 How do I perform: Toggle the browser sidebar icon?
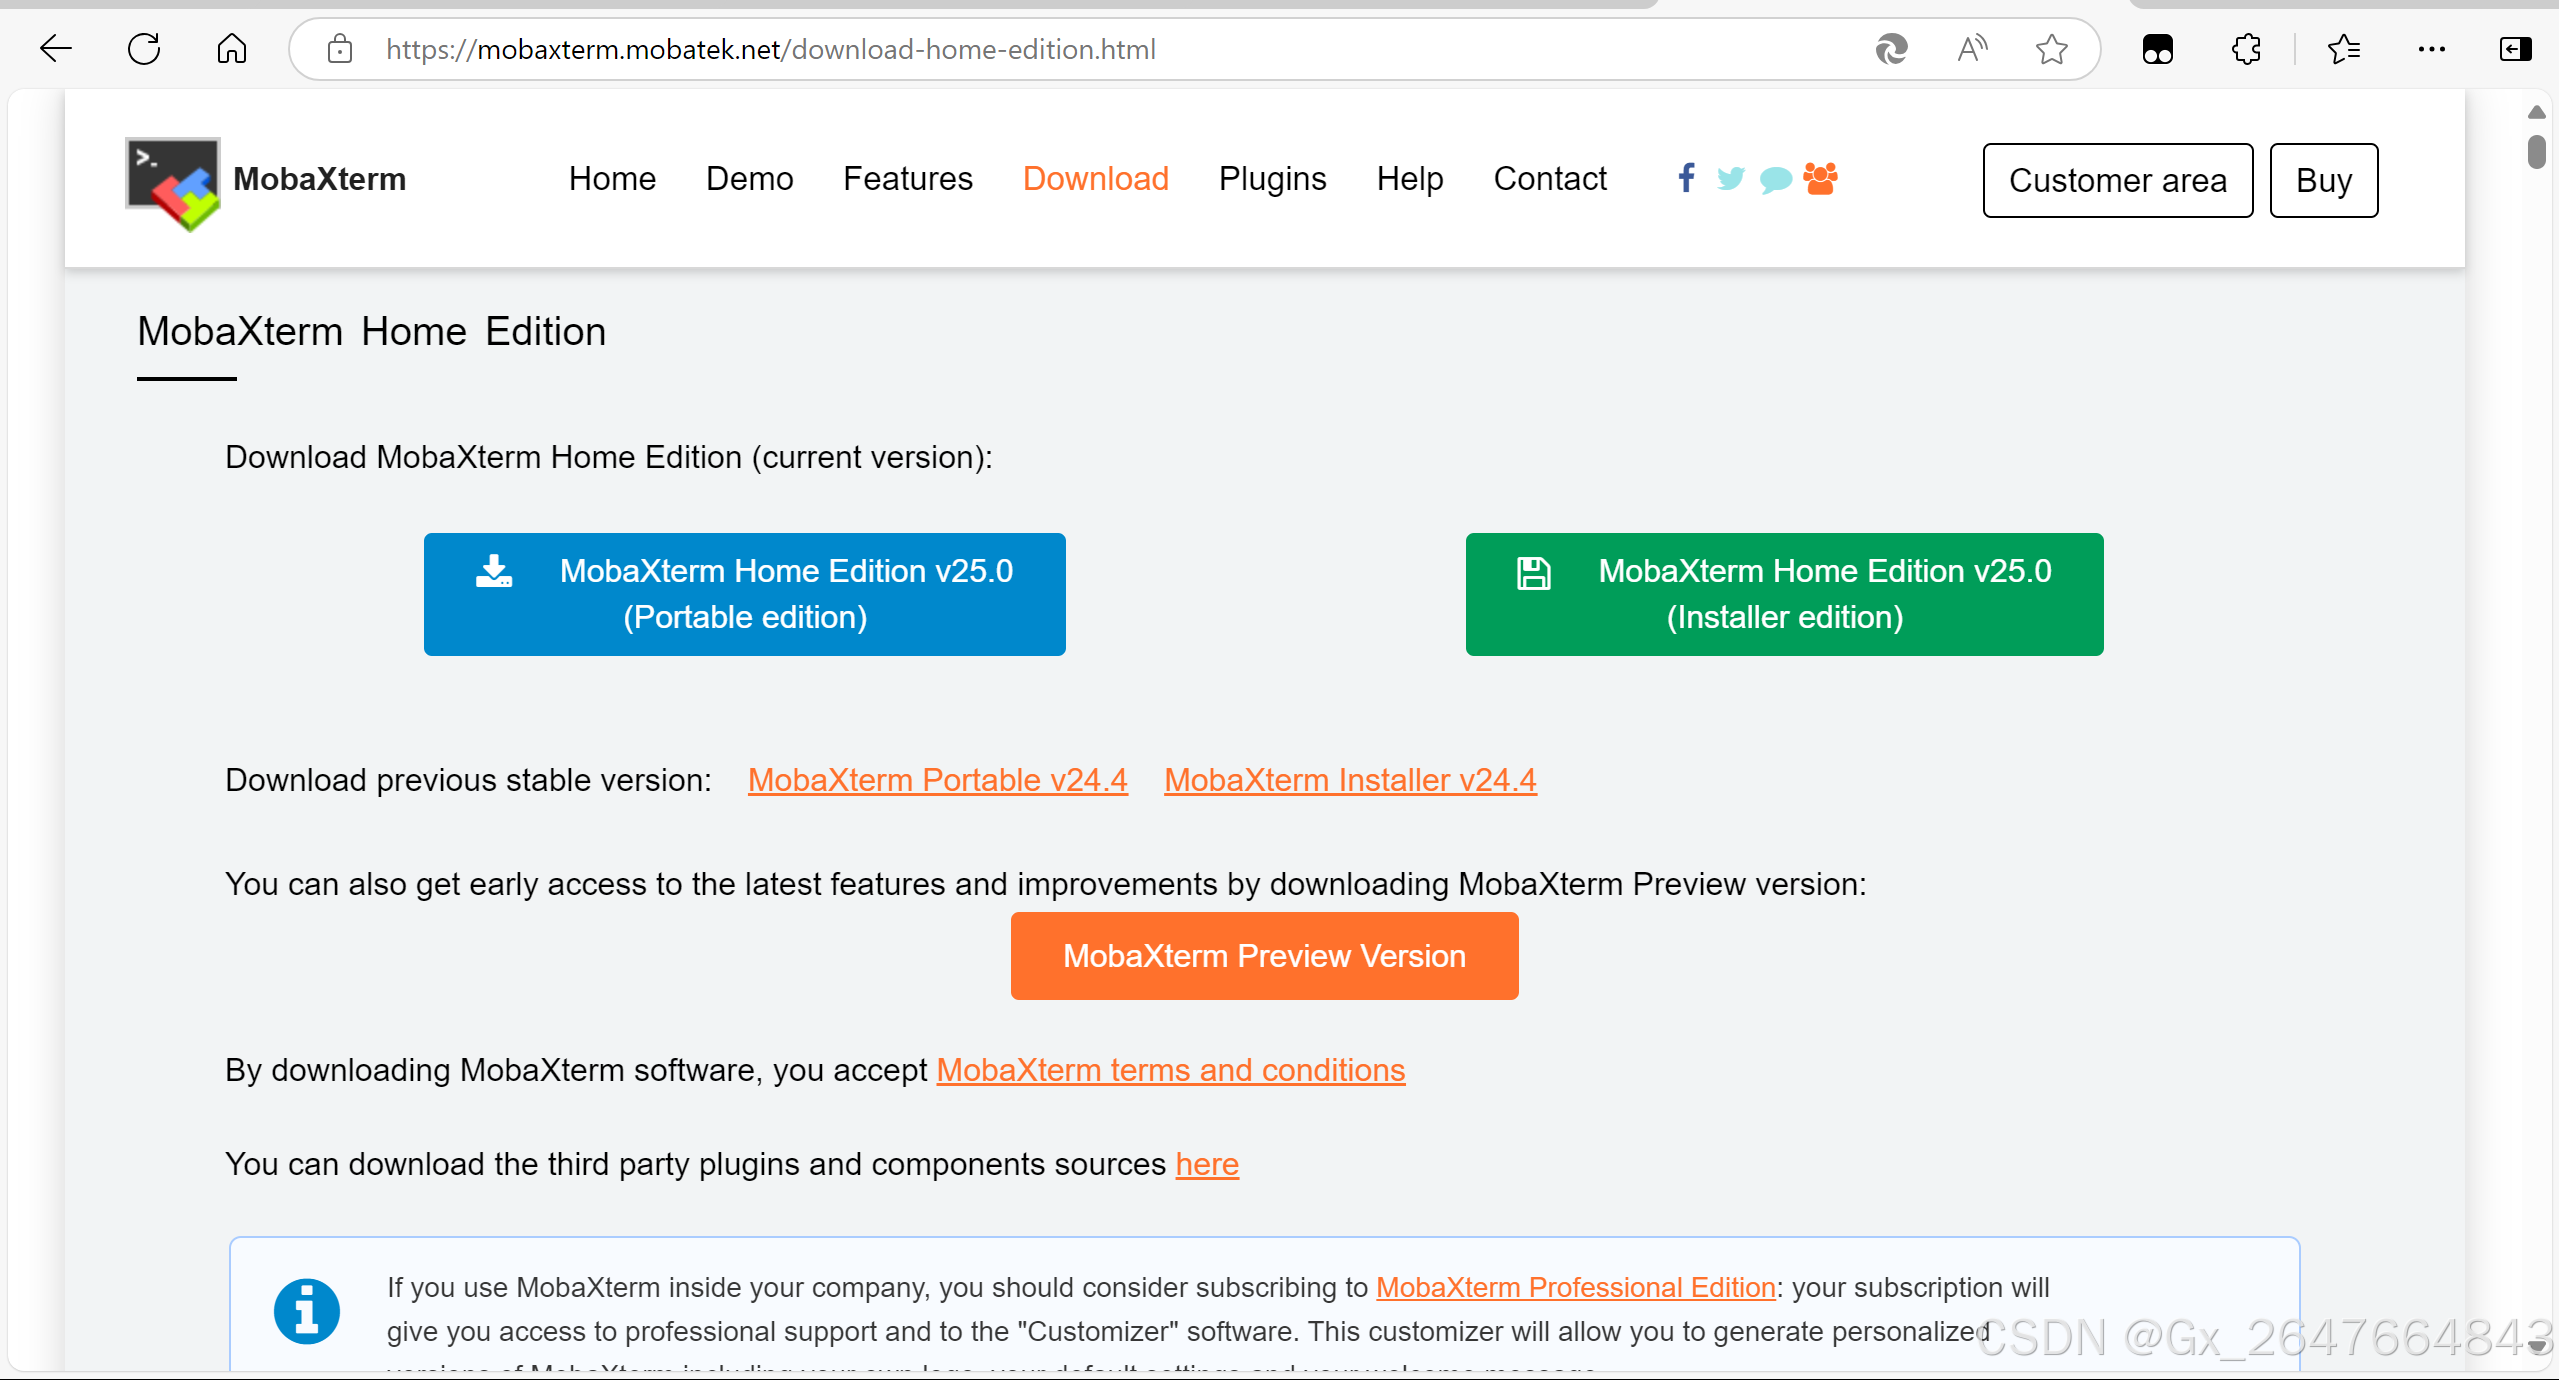click(2515, 49)
